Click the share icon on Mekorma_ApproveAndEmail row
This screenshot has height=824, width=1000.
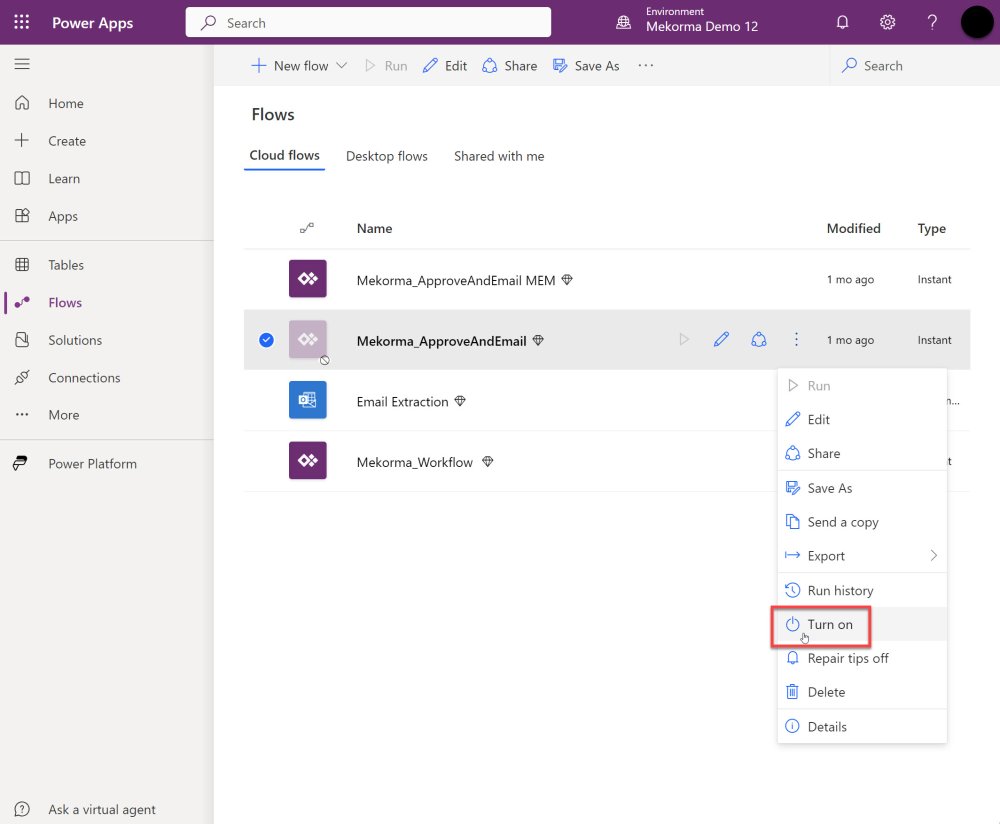point(758,339)
